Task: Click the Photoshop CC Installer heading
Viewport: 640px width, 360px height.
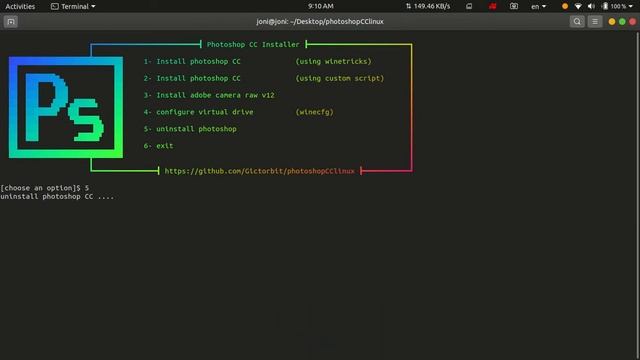Action: pyautogui.click(x=253, y=44)
